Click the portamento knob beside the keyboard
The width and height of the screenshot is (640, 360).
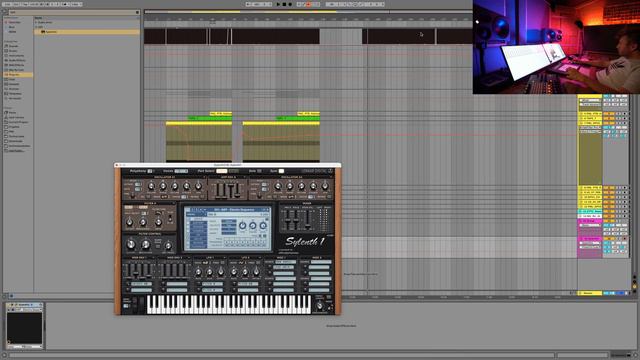point(320,306)
